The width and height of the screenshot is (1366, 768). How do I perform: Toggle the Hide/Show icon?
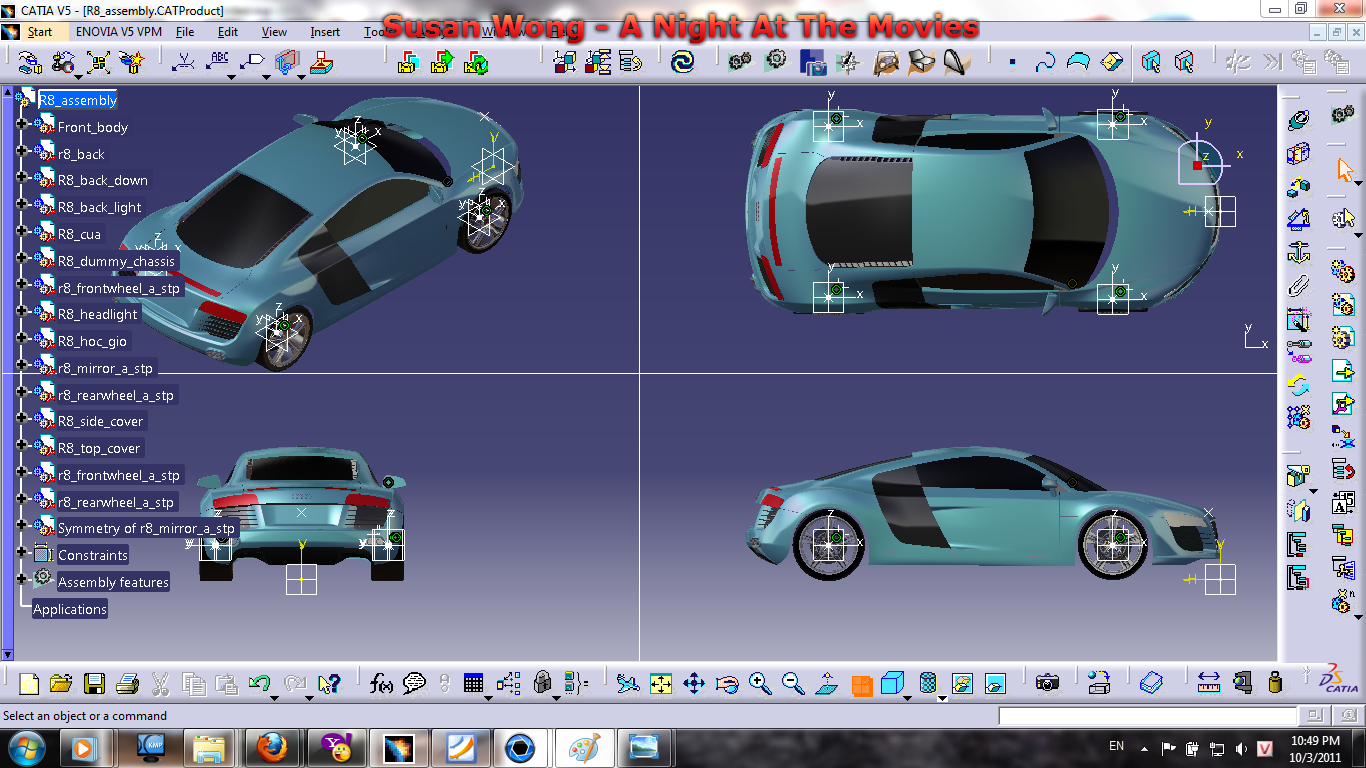tap(962, 684)
